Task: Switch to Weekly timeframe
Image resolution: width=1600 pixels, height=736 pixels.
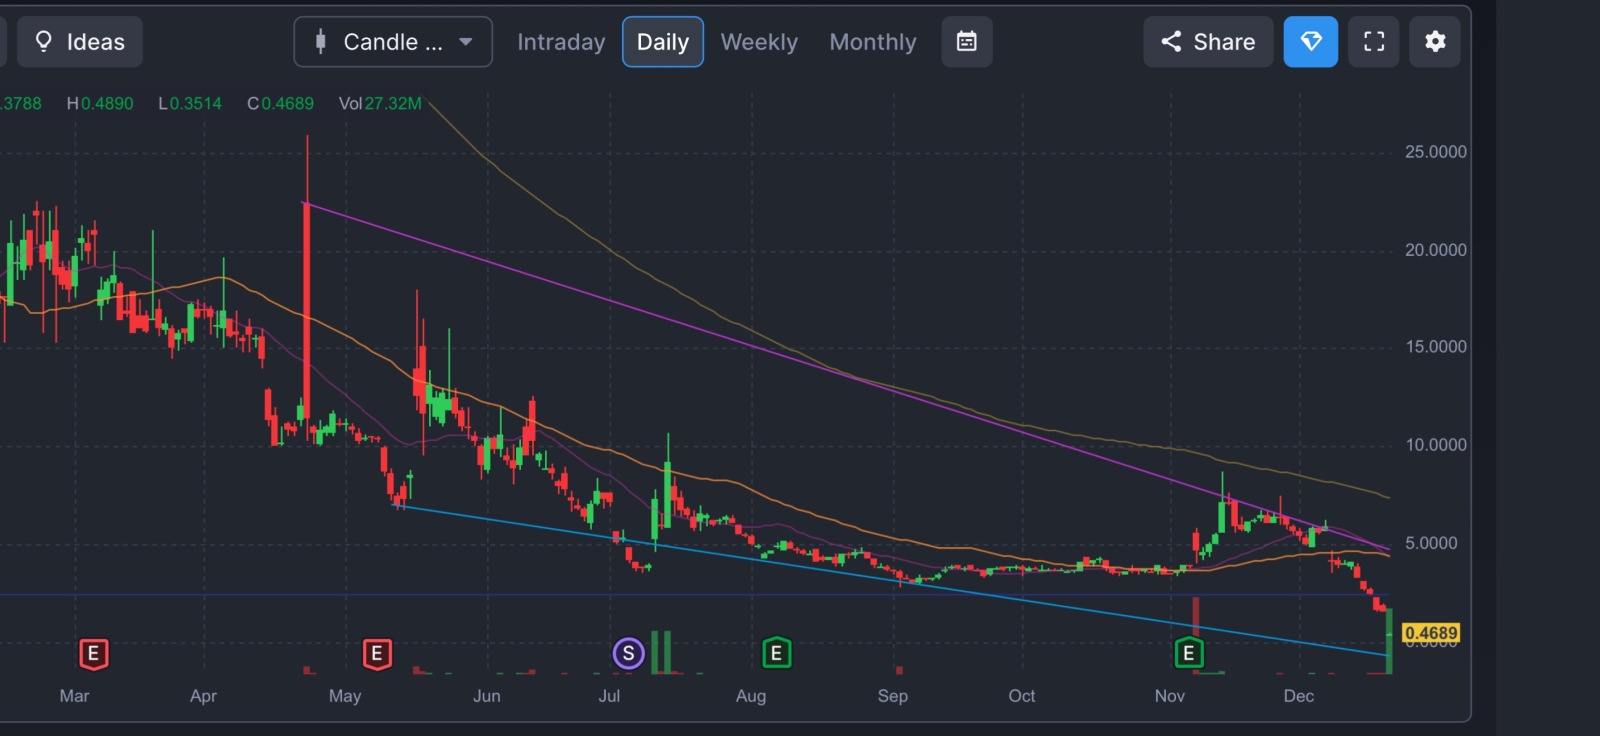Action: click(759, 42)
